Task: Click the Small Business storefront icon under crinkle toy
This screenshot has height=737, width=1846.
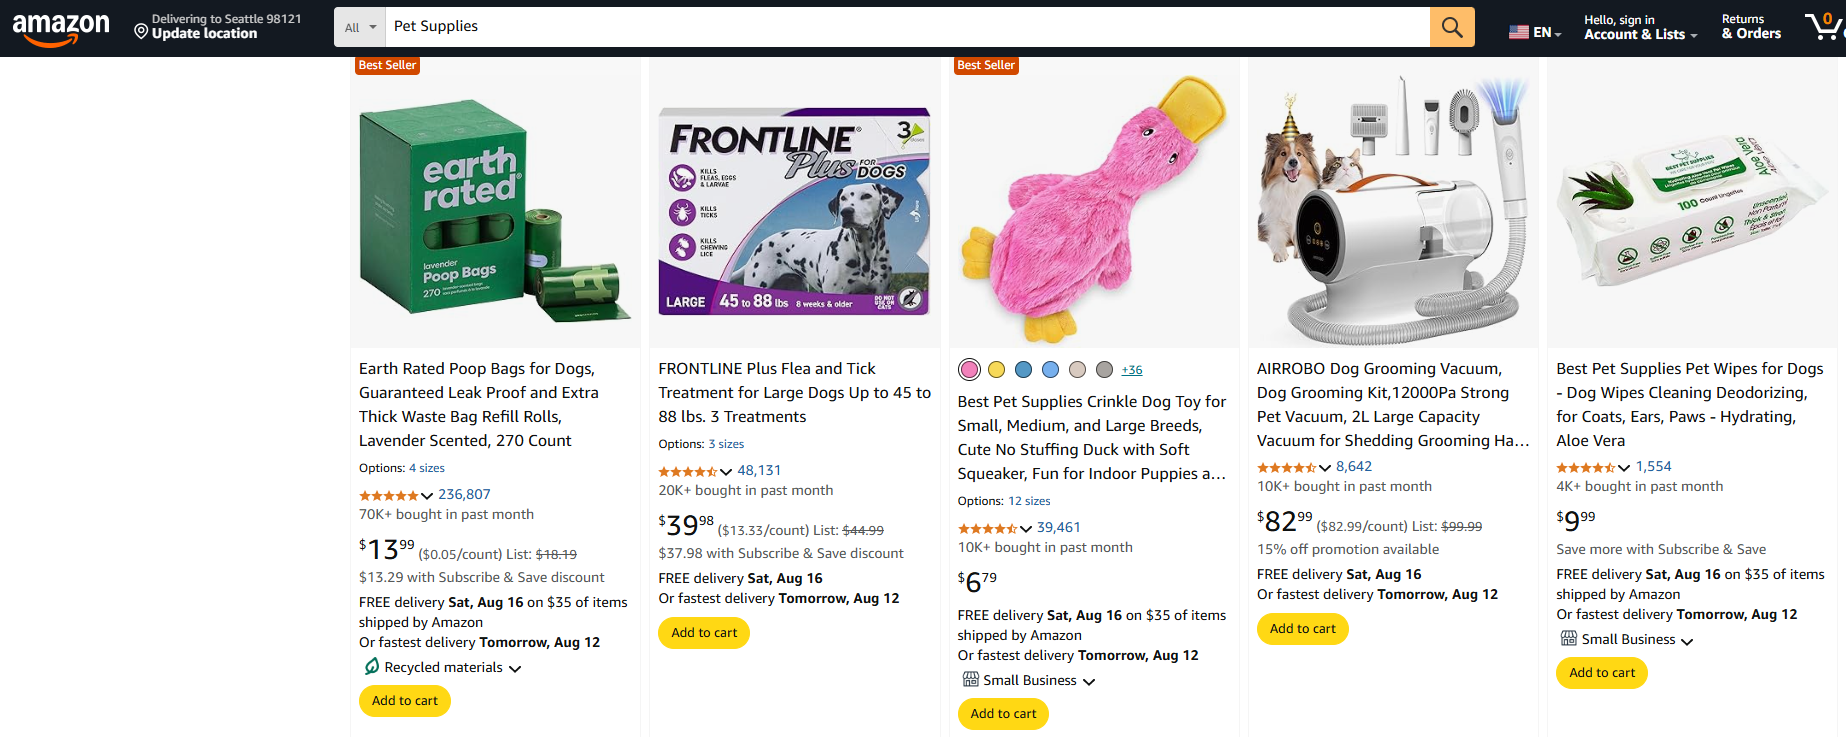Action: (x=971, y=679)
